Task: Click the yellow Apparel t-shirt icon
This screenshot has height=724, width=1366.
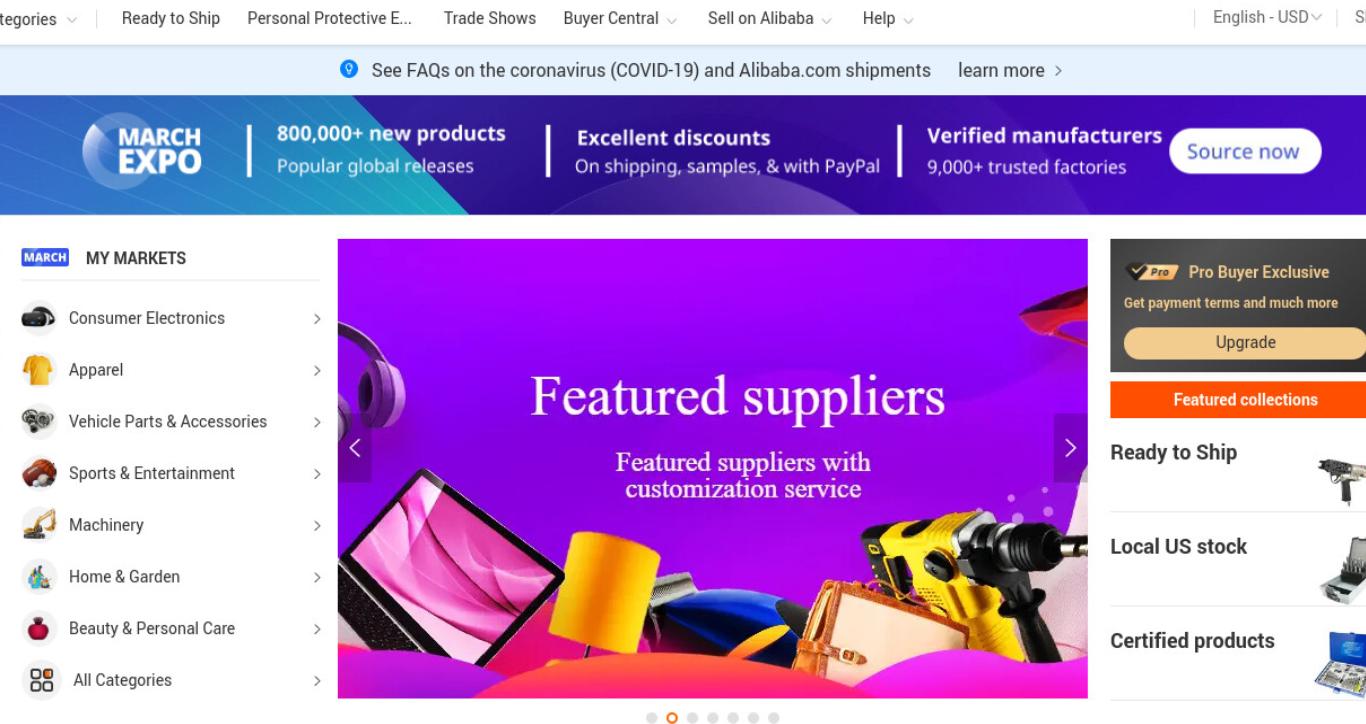Action: pyautogui.click(x=38, y=370)
